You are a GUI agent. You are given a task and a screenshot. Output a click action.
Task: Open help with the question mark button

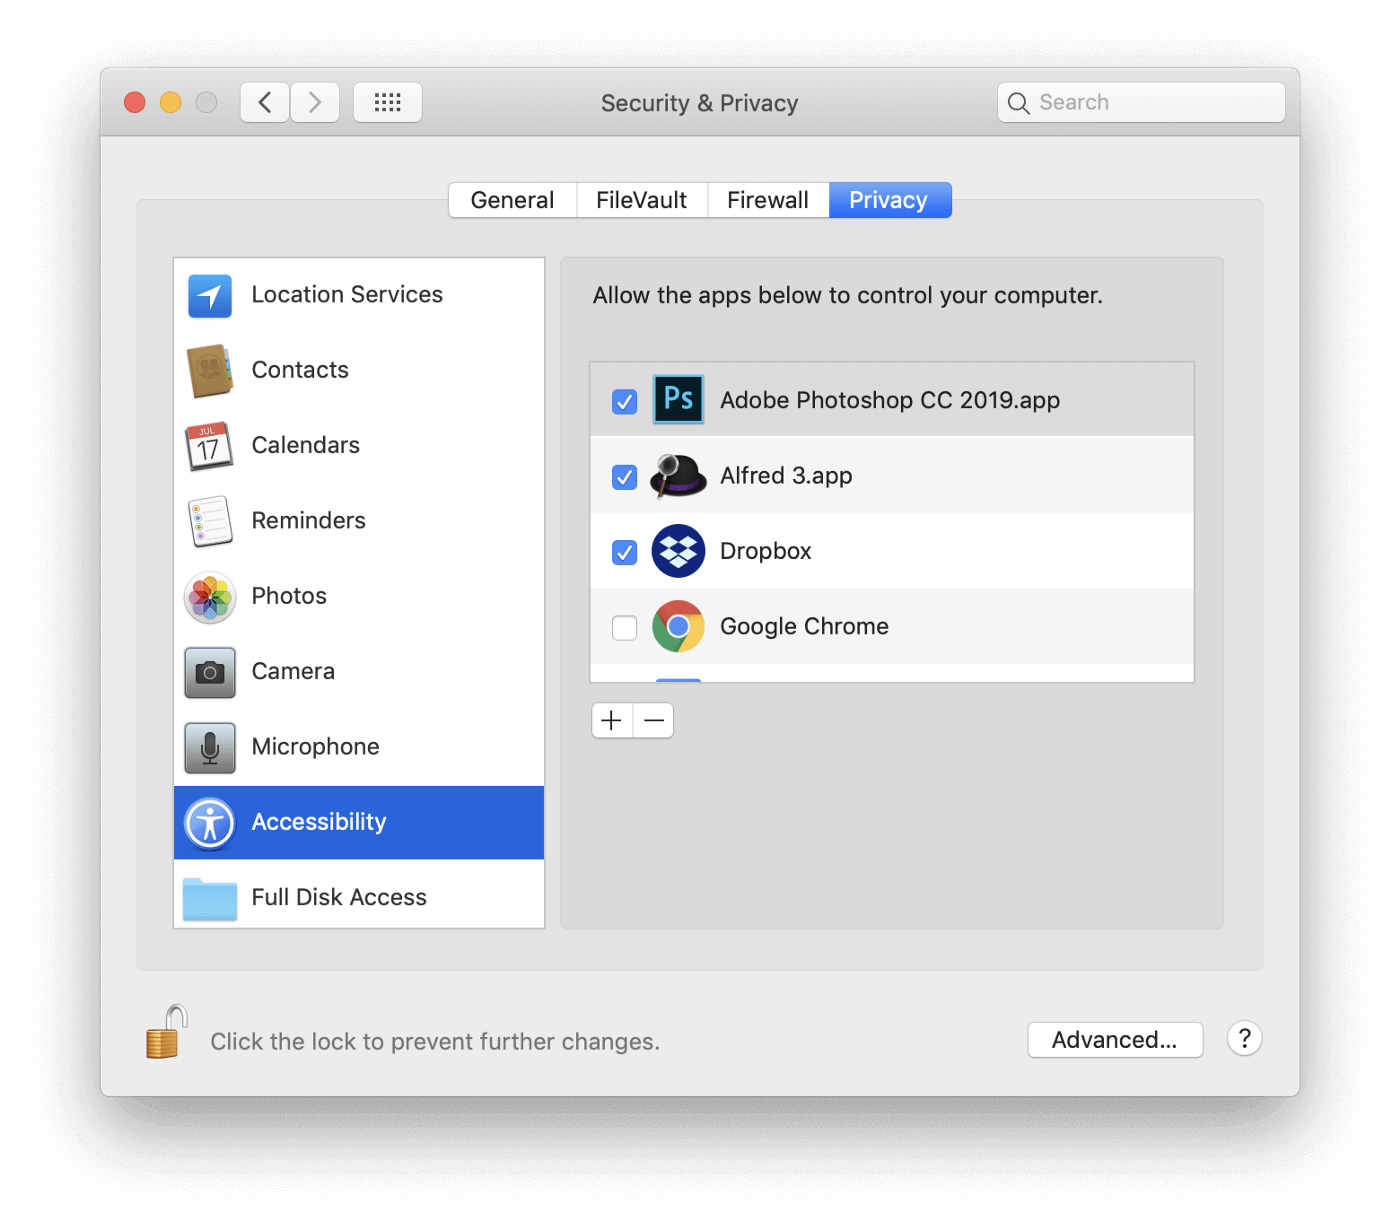1244,1039
